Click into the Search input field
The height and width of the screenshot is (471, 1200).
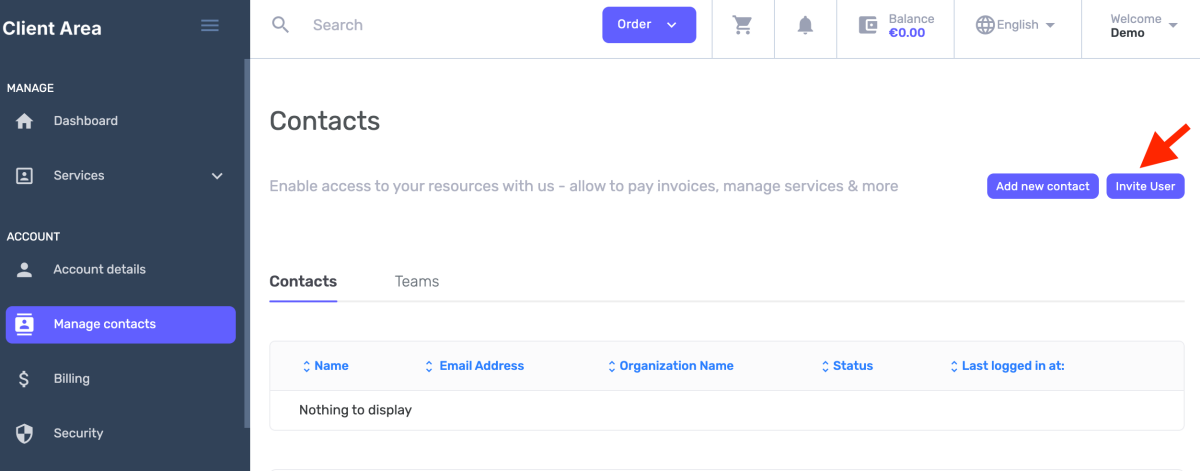tap(440, 25)
